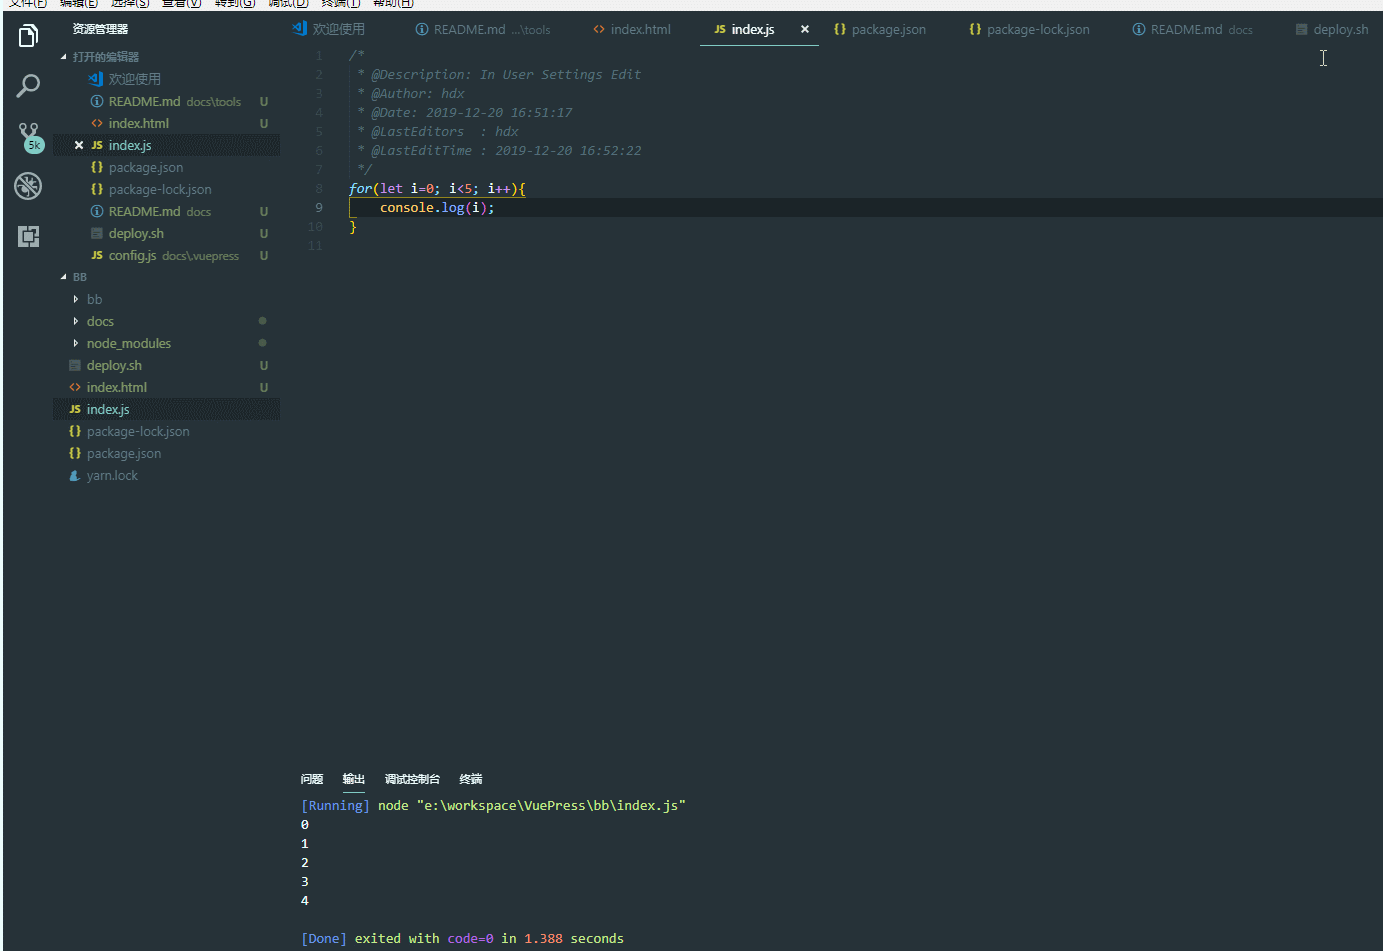Open package-lock.json in BB file tree
The height and width of the screenshot is (951, 1383).
pyautogui.click(x=166, y=431)
